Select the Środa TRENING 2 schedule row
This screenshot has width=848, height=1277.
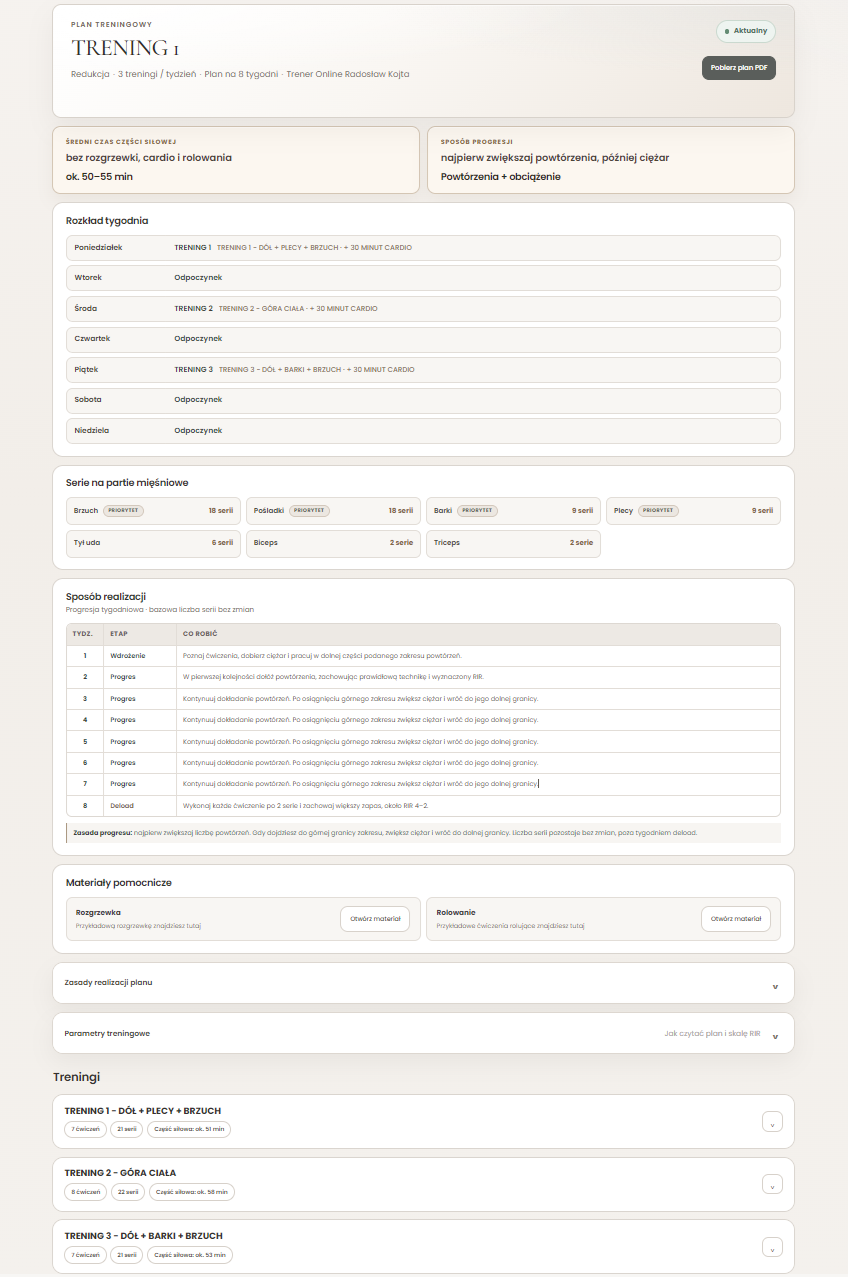pos(423,309)
